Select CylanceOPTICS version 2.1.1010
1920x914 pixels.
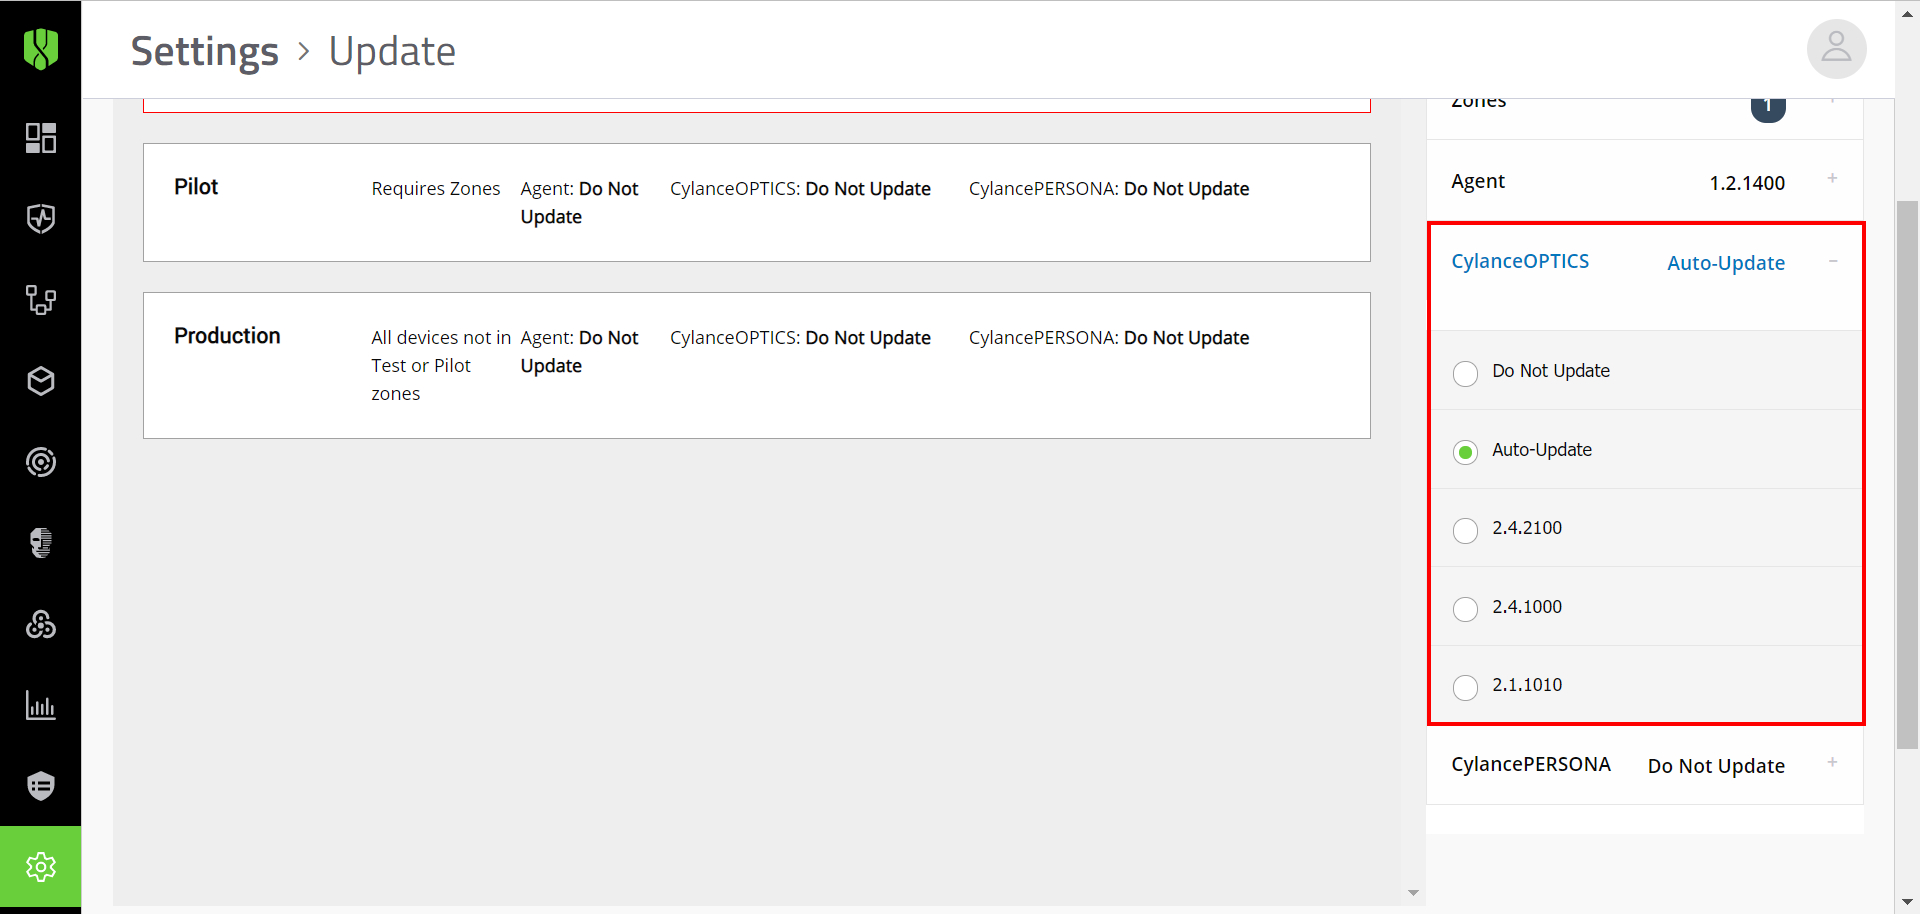pyautogui.click(x=1465, y=687)
